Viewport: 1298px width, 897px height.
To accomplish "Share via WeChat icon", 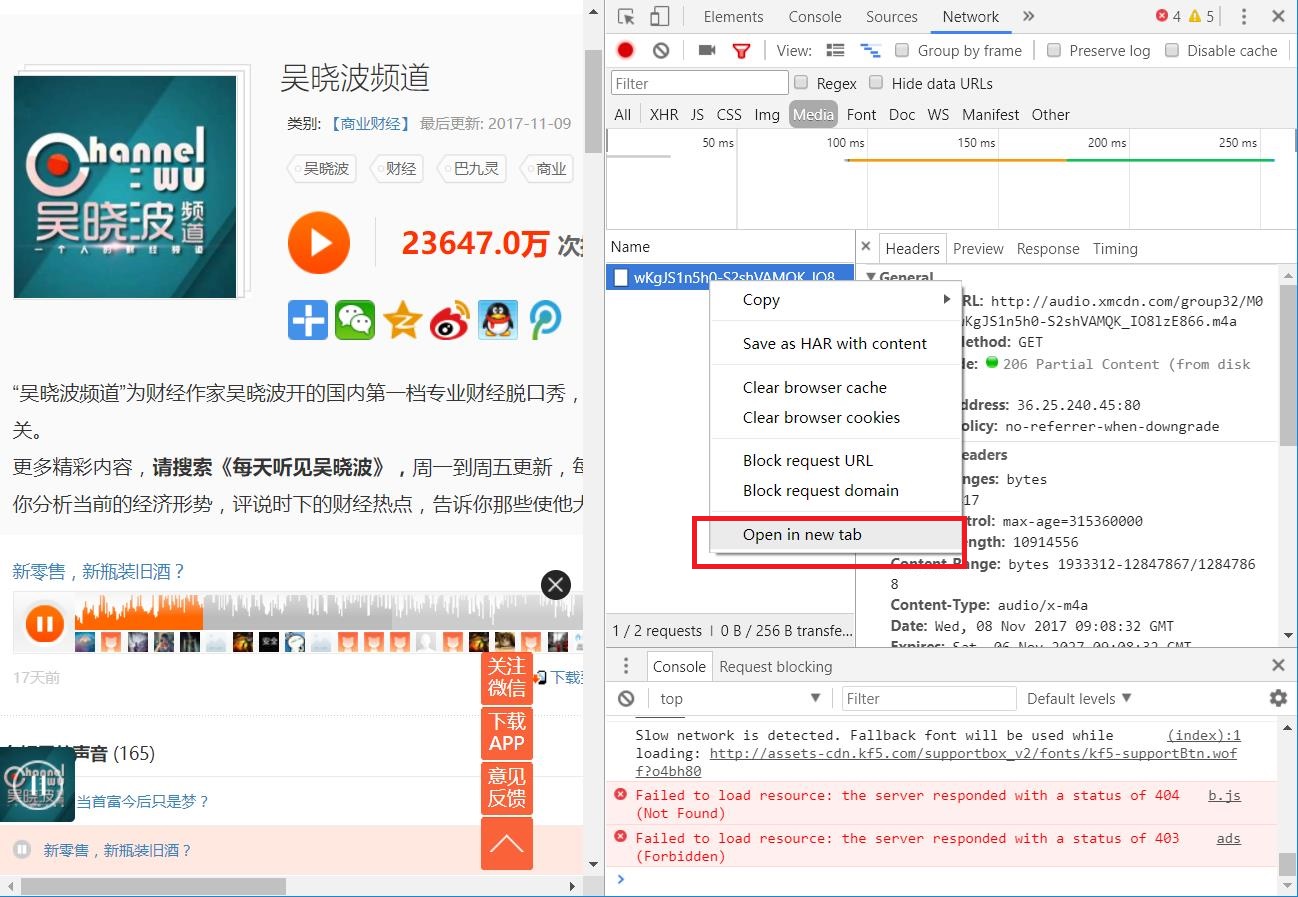I will click(355, 320).
